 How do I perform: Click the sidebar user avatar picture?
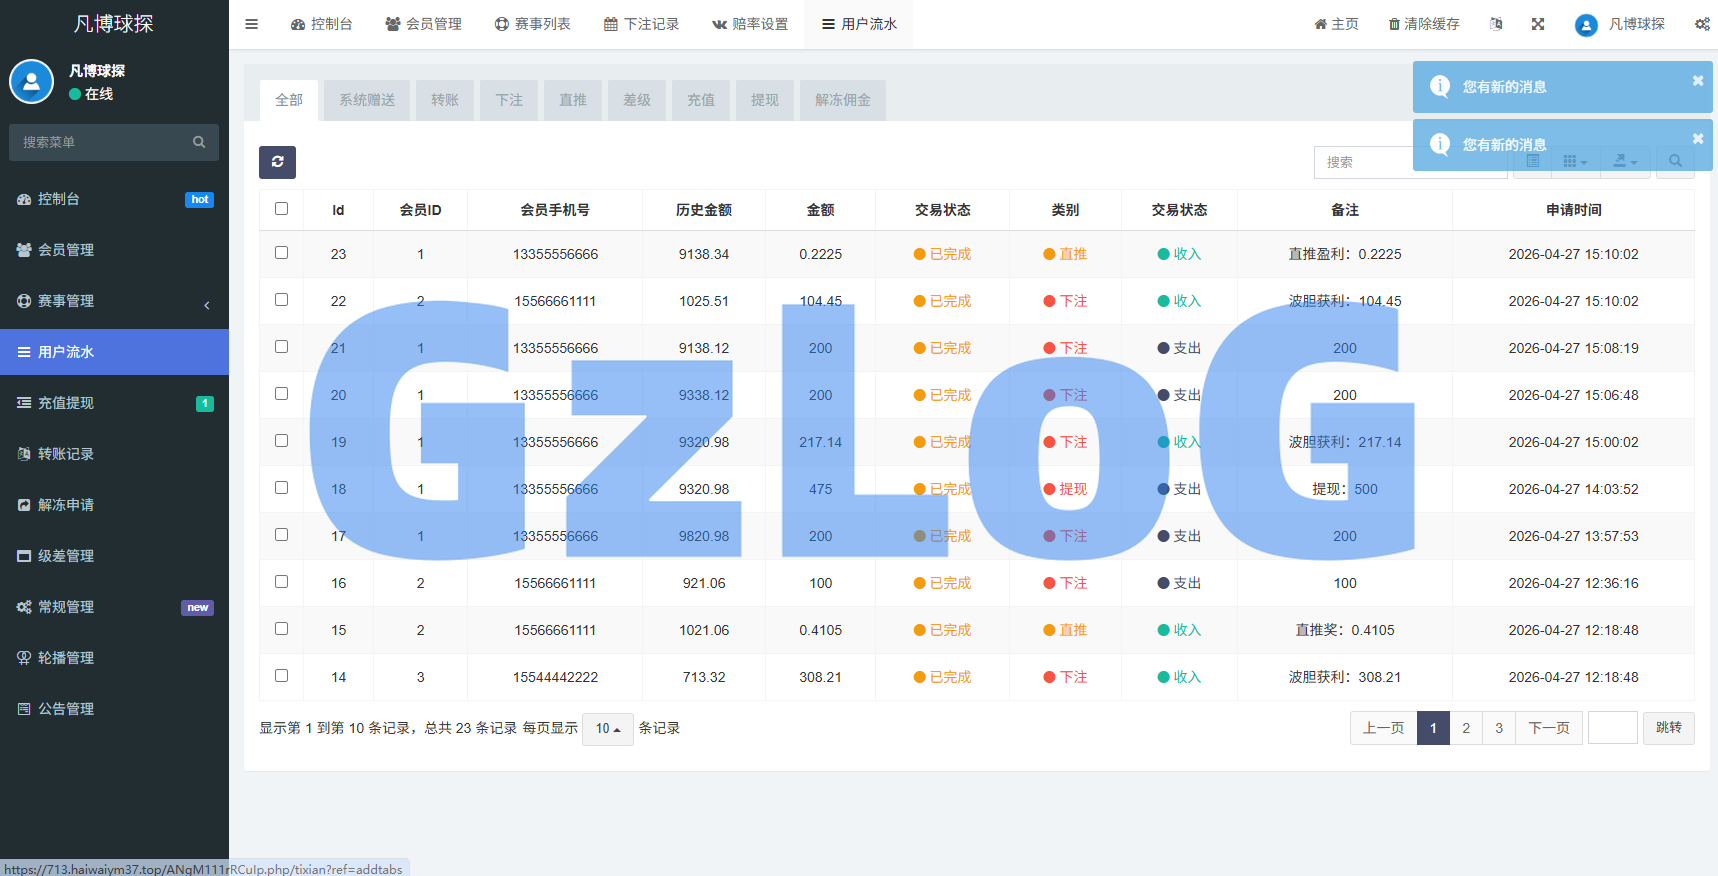click(31, 82)
